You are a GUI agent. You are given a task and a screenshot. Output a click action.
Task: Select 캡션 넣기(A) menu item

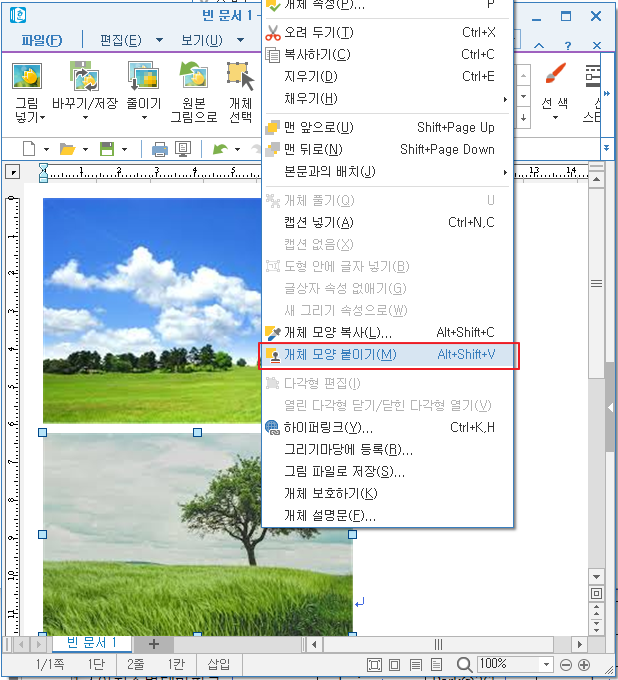click(x=387, y=222)
